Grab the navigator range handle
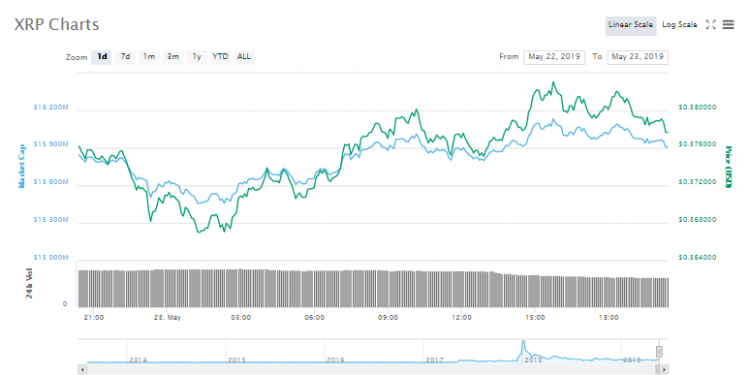Viewport: 750px width, 375px height. (x=659, y=352)
